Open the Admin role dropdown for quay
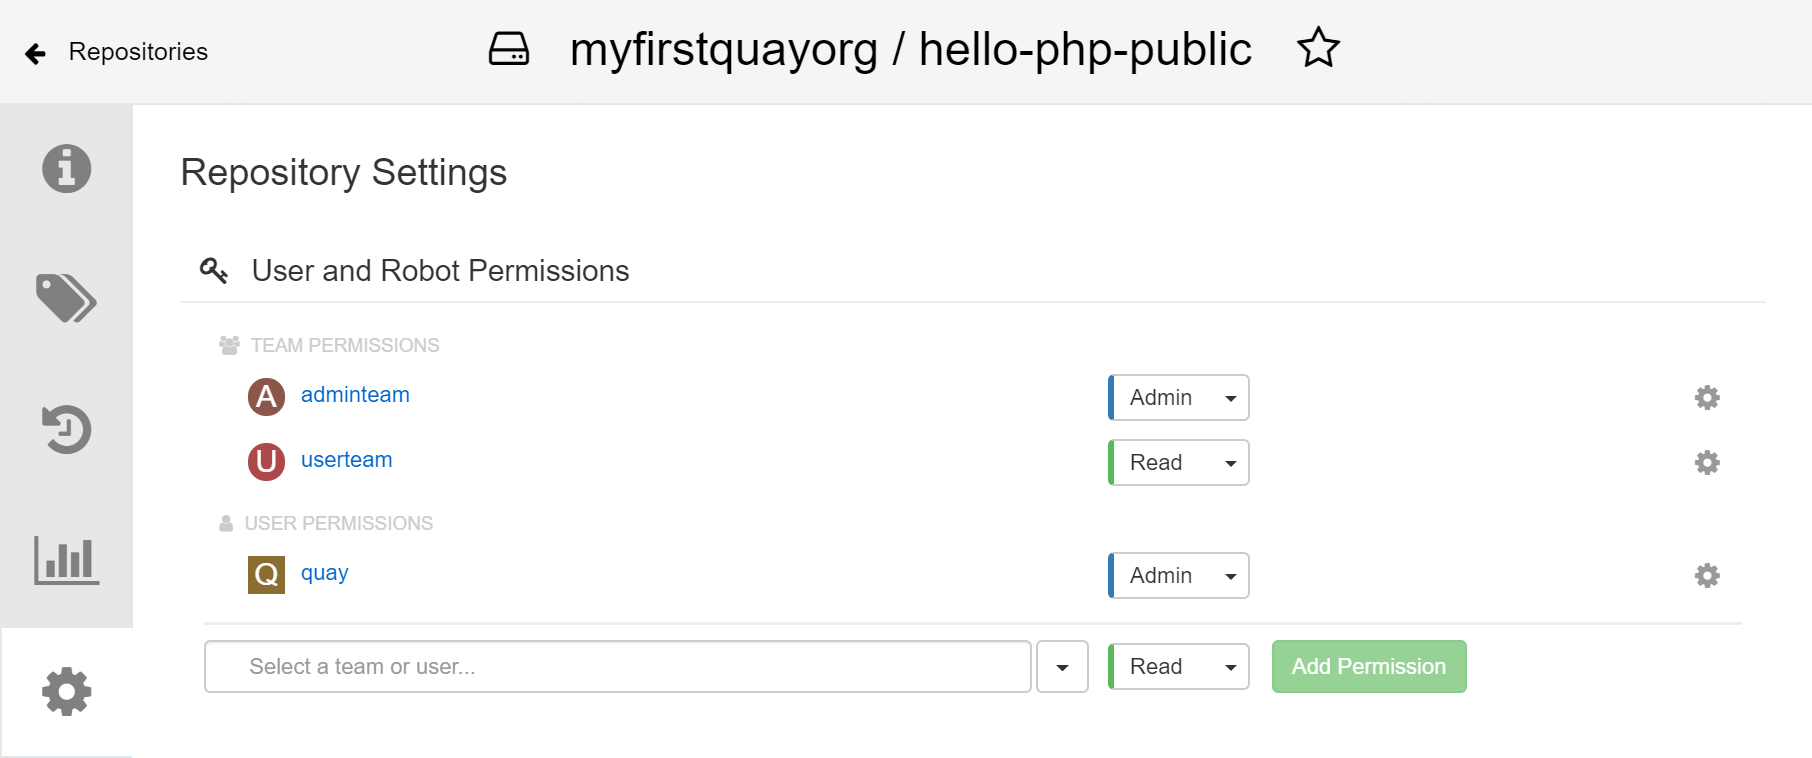The height and width of the screenshot is (758, 1812). 1179,576
